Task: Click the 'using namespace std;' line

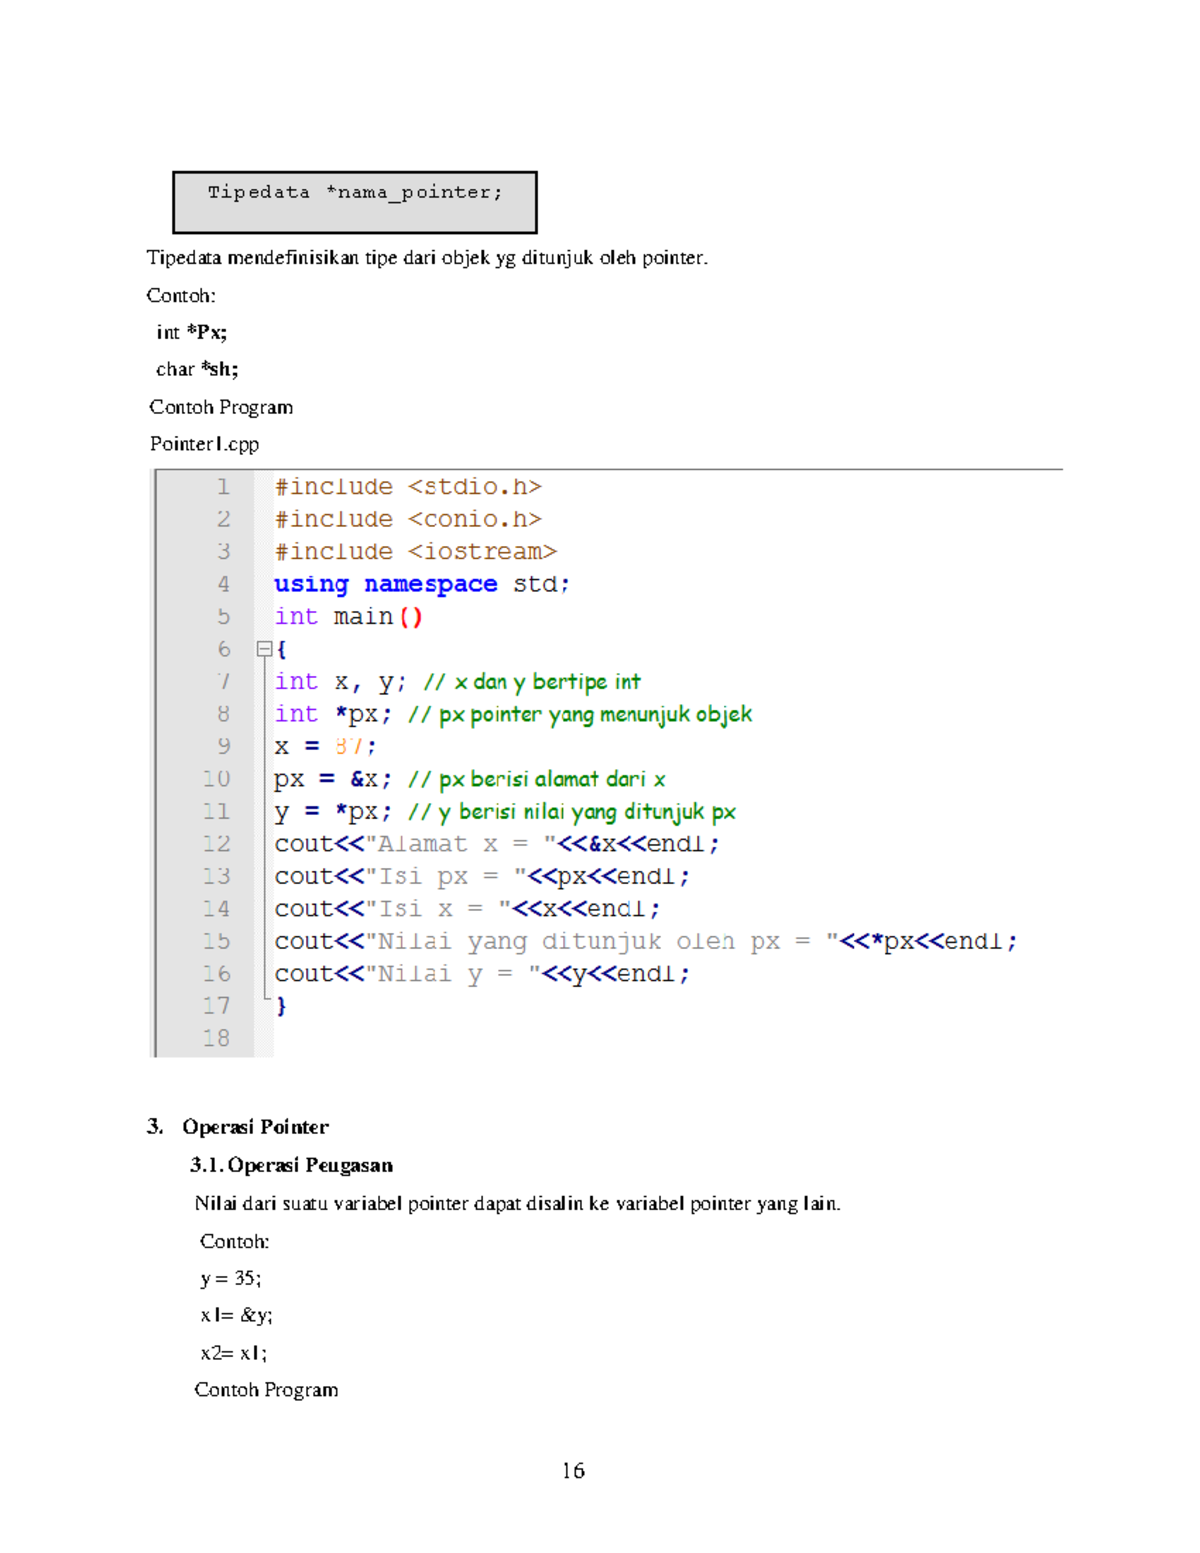Action: pos(421,584)
